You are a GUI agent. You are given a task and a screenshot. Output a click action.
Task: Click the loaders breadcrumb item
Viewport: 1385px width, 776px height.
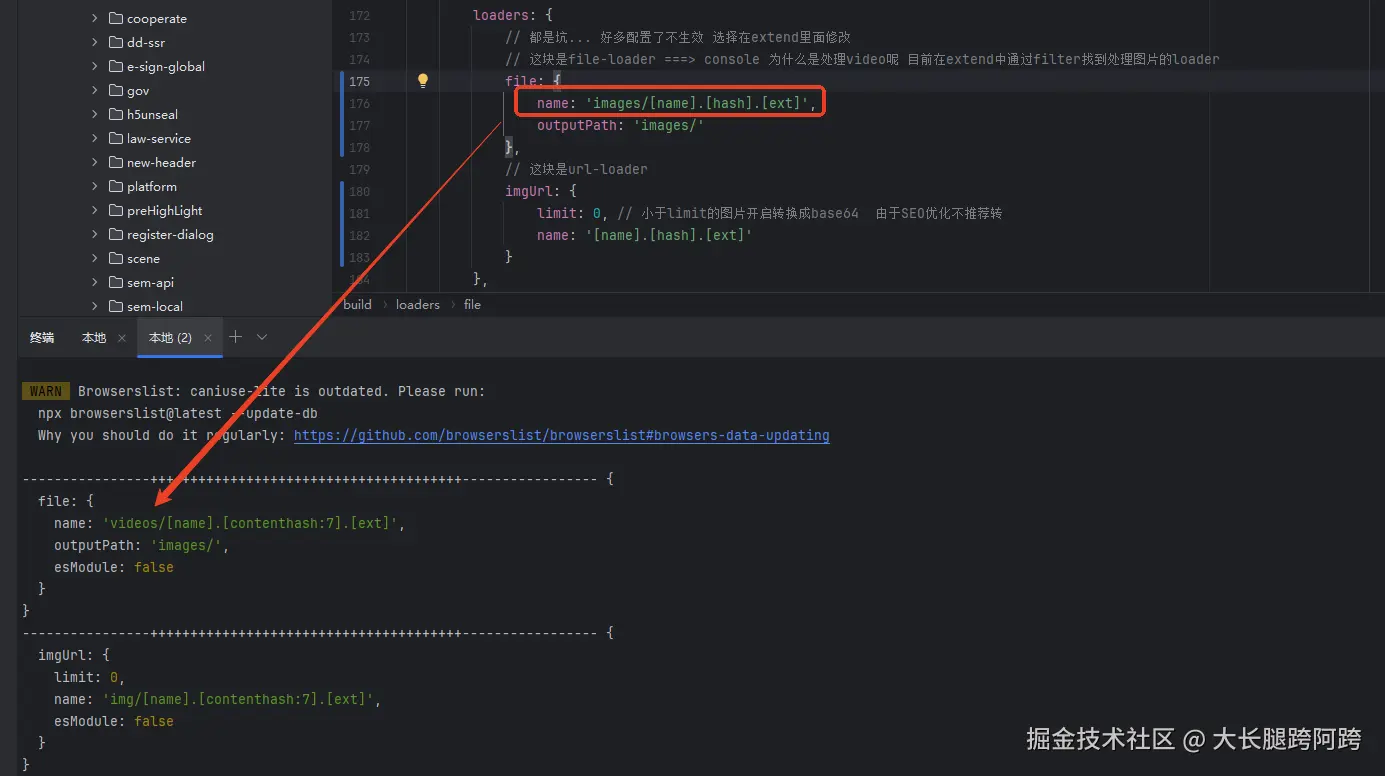[x=417, y=304]
